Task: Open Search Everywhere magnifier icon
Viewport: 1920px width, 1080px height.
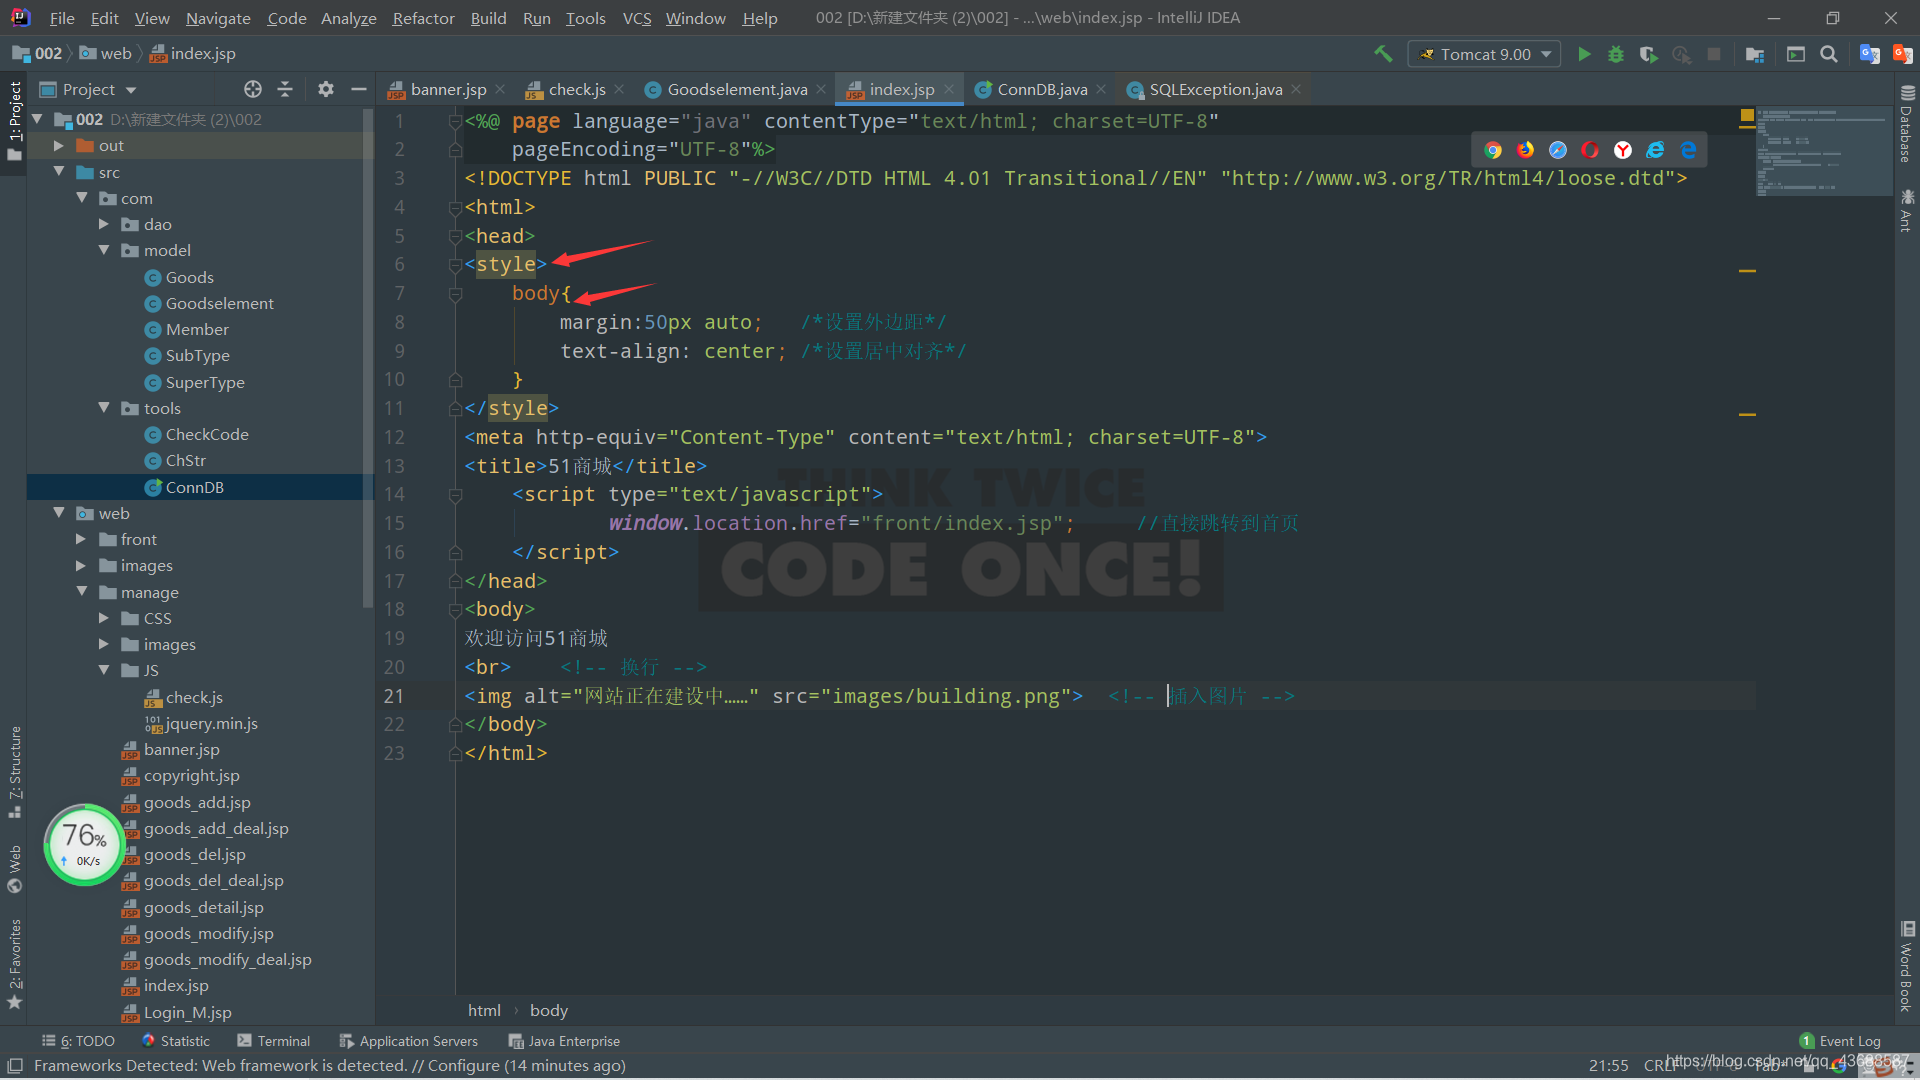Action: point(1829,54)
